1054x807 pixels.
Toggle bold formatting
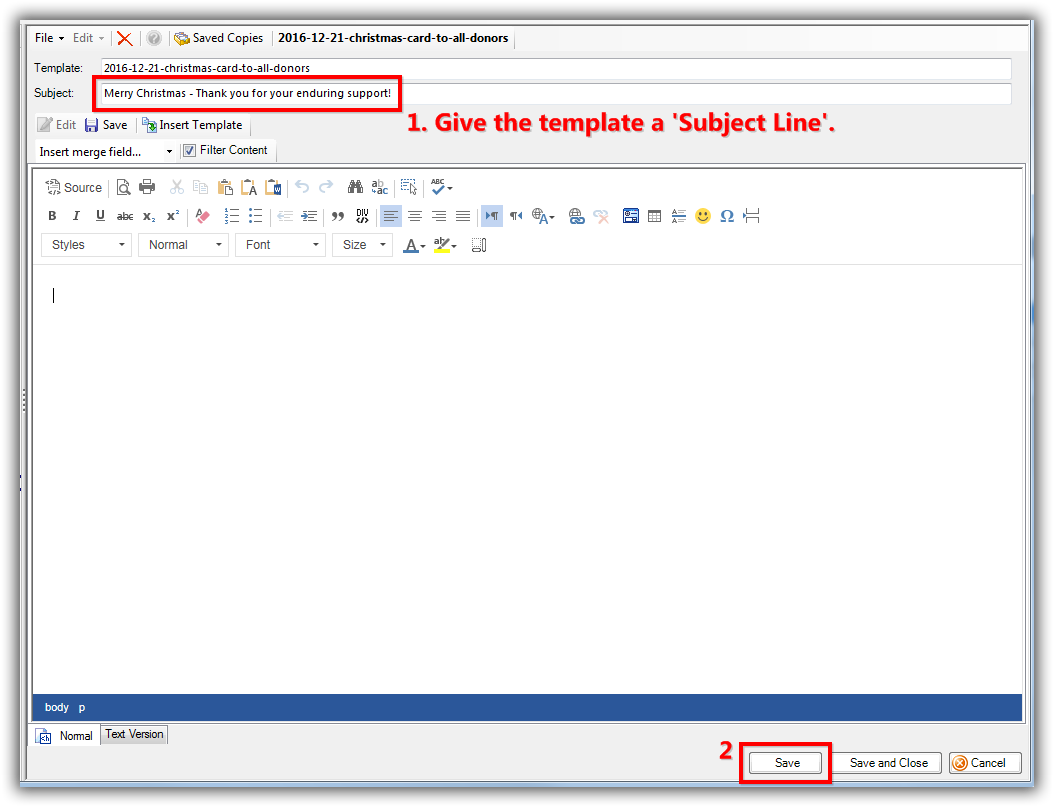coord(53,216)
